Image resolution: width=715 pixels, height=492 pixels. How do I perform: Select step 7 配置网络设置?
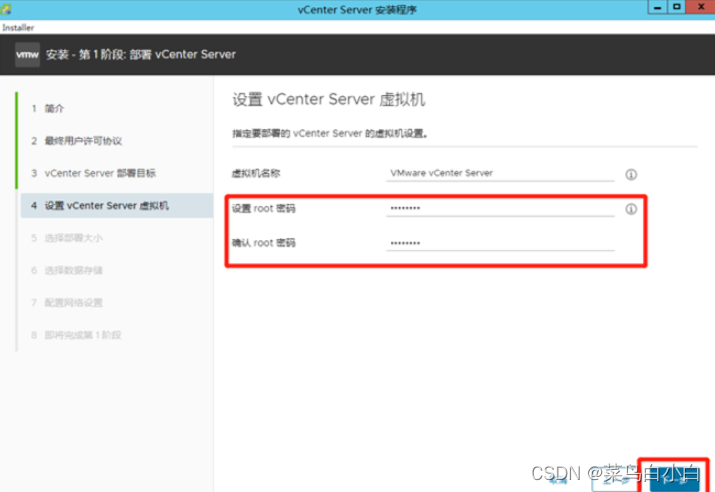pos(67,303)
